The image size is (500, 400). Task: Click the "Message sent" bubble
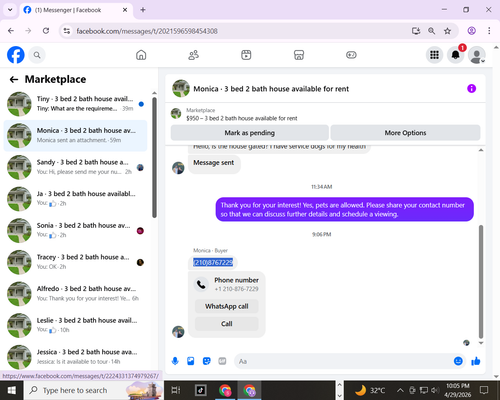214,163
